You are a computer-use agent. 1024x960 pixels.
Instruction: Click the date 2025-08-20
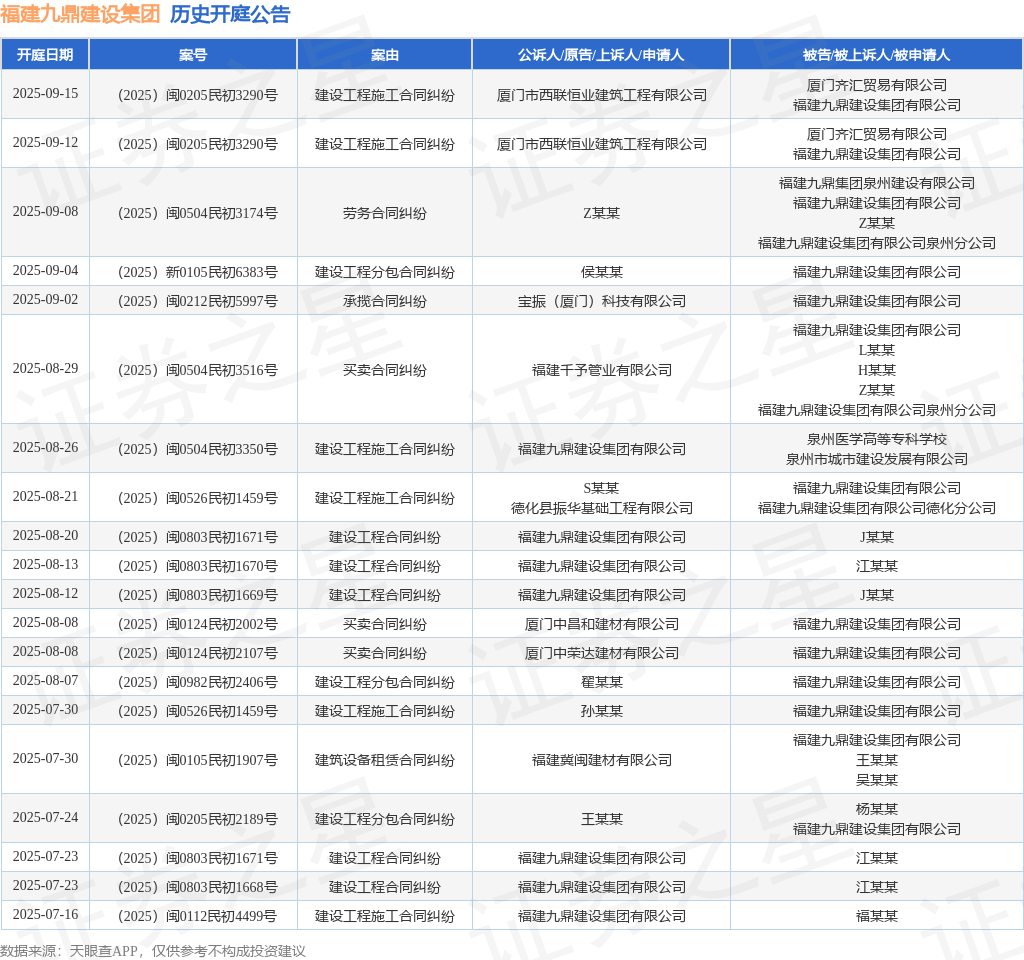45,536
